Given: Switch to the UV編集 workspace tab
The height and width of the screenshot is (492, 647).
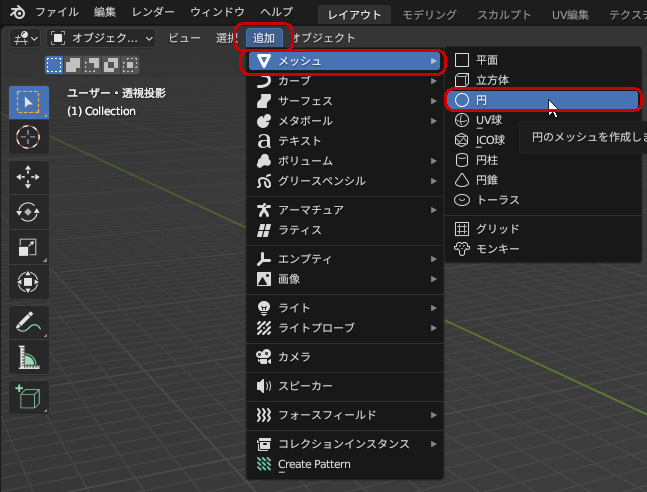Looking at the screenshot, I should click(570, 15).
